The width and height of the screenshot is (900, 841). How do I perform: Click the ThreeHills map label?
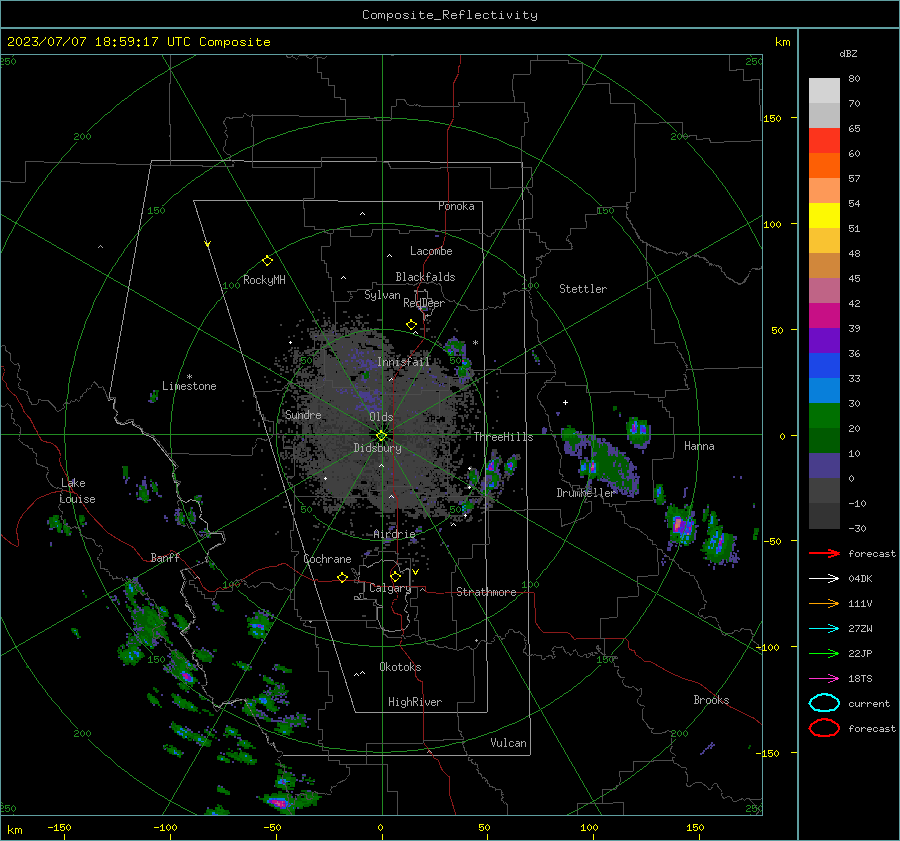tap(503, 437)
